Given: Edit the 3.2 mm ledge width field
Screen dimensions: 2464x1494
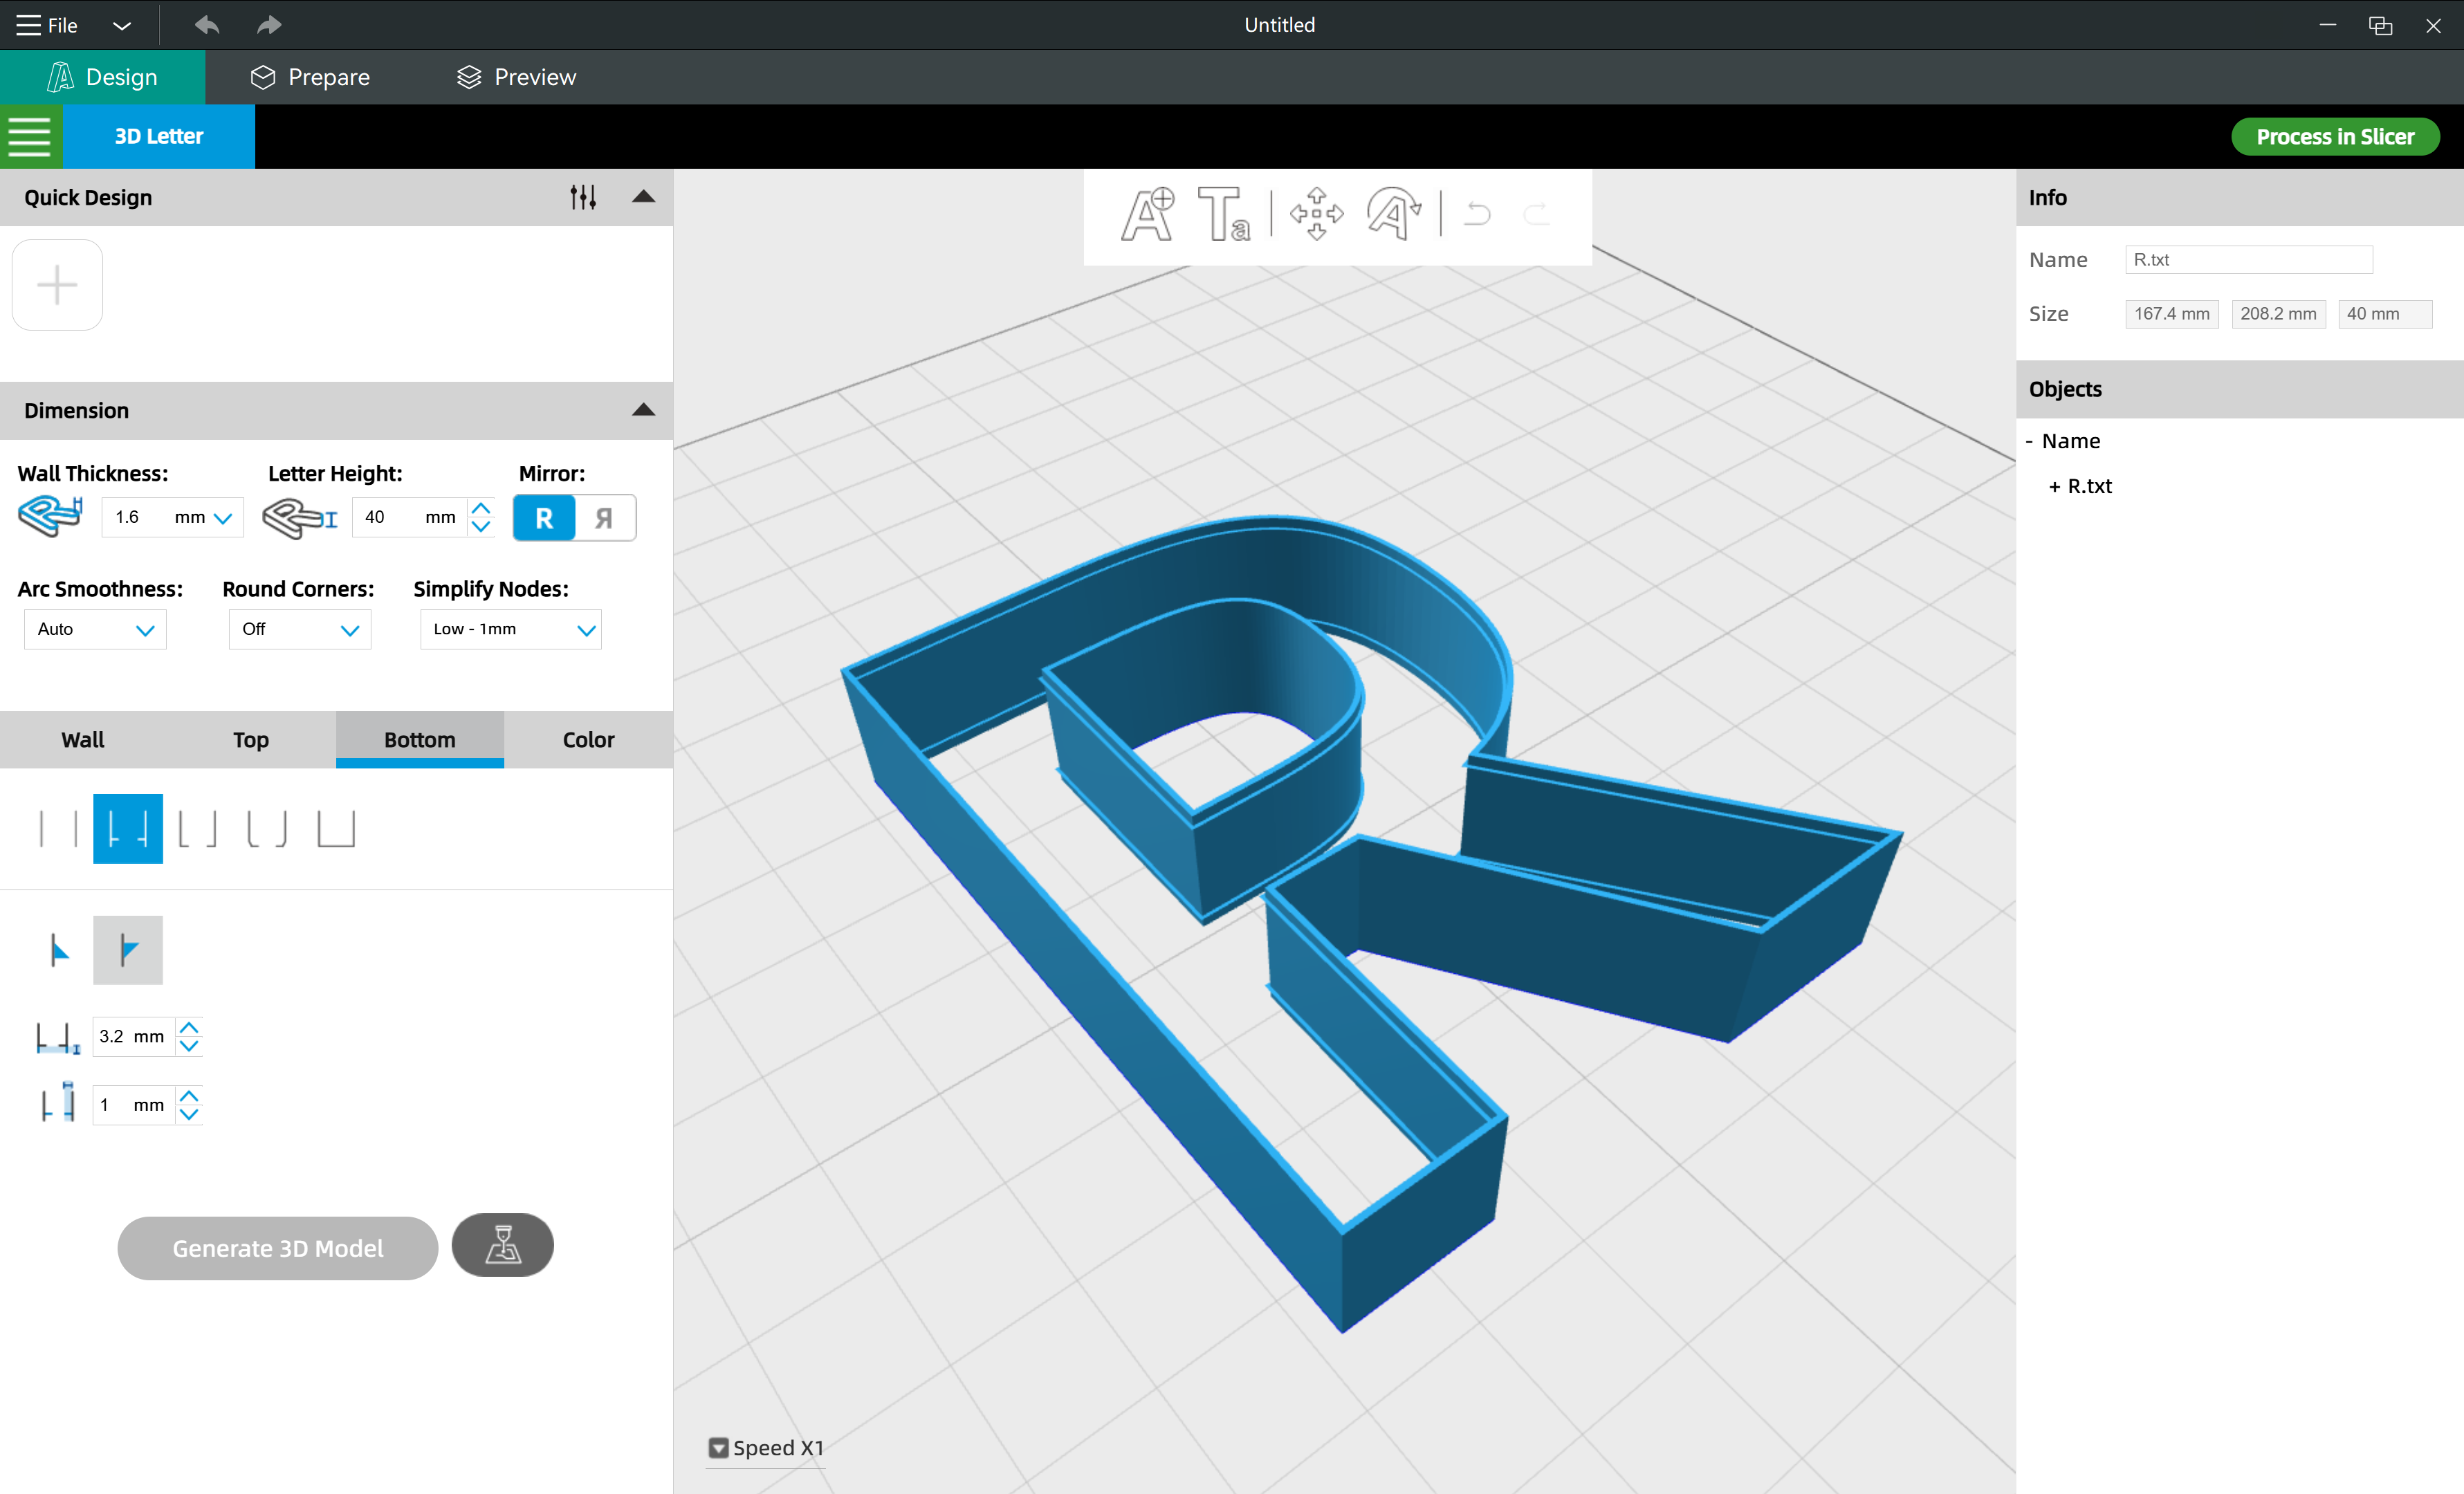Looking at the screenshot, I should pos(133,1037).
